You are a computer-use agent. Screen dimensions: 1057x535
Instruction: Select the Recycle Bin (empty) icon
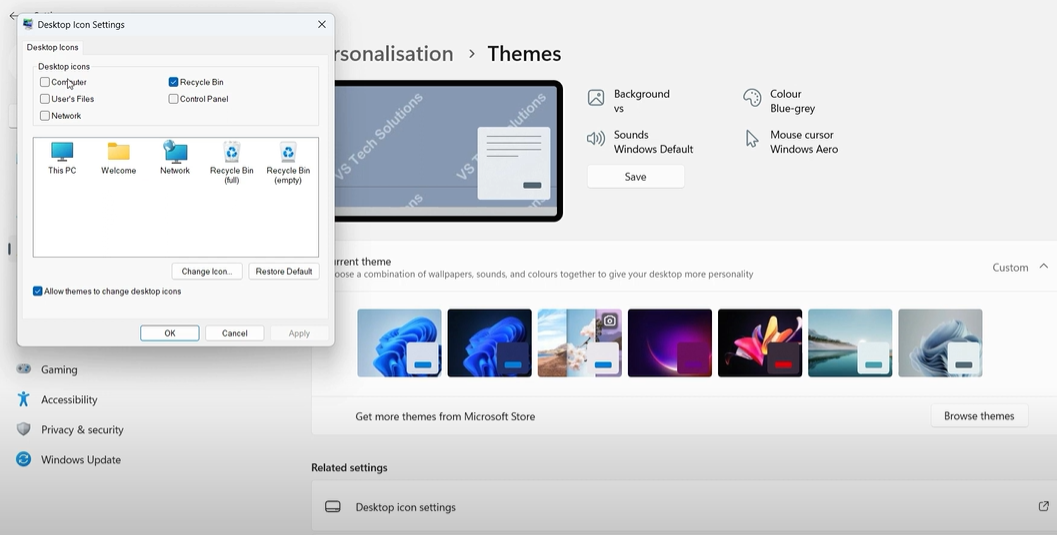[288, 162]
